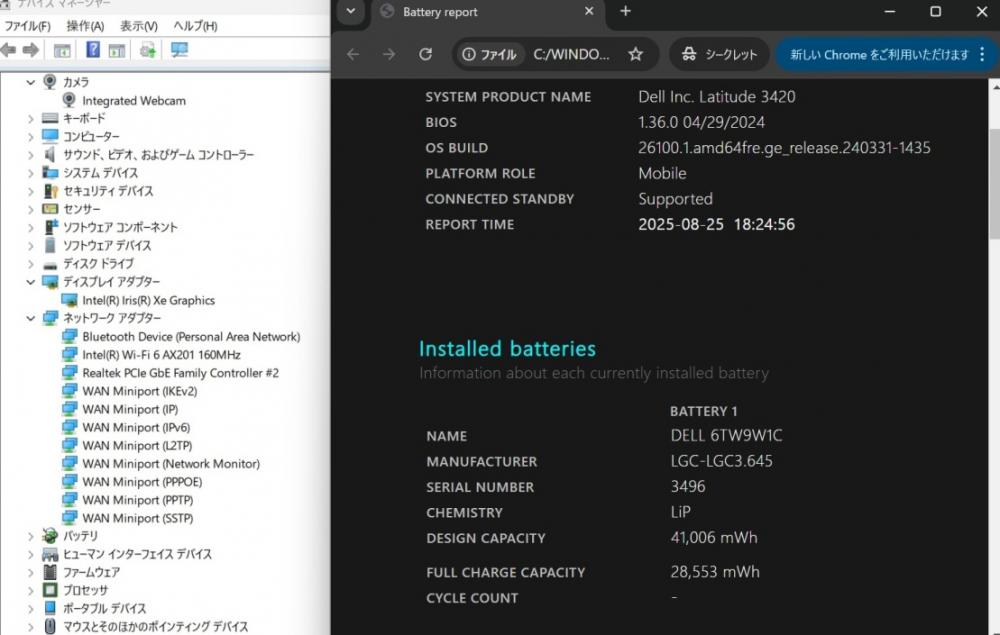Expand the ソフトウェア デバイス category
Screen dimensions: 1000x635
30,245
